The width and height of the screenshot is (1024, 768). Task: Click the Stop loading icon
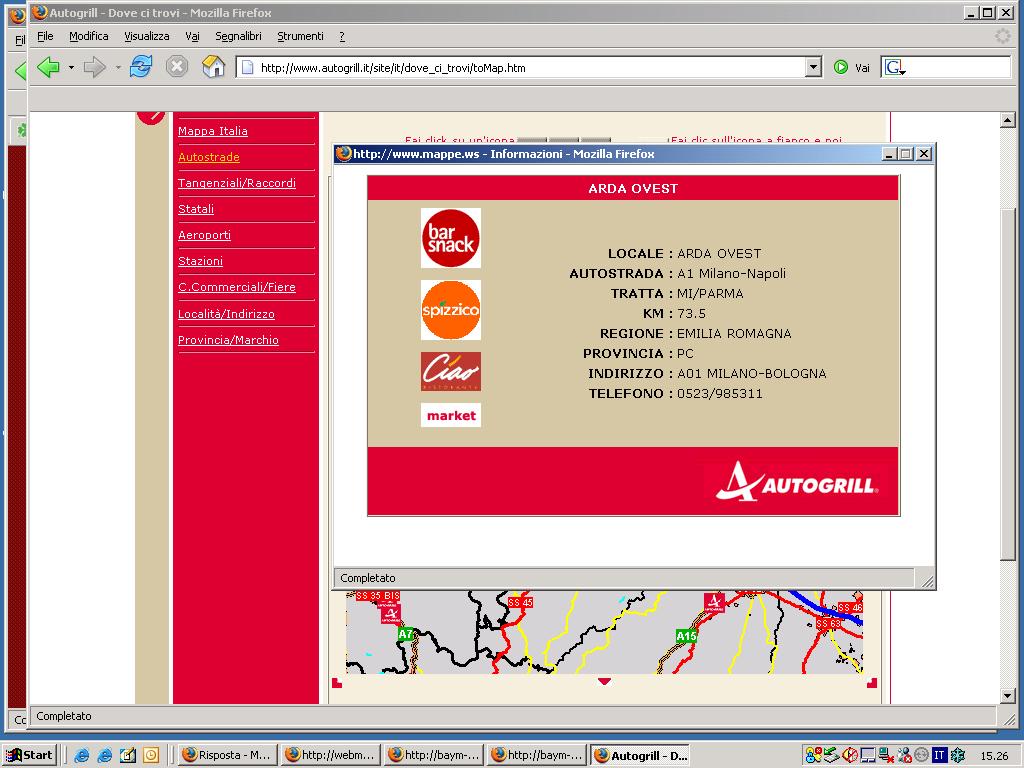click(176, 67)
